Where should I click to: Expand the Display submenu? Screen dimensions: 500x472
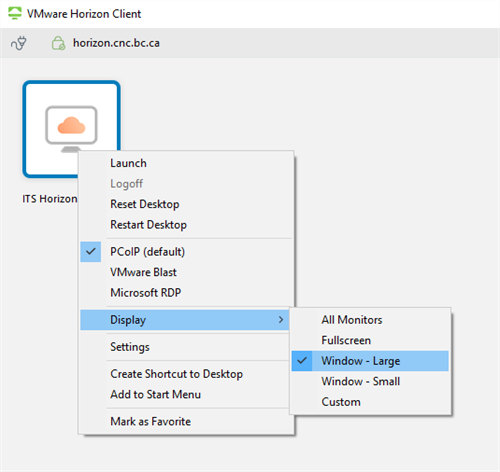(185, 320)
